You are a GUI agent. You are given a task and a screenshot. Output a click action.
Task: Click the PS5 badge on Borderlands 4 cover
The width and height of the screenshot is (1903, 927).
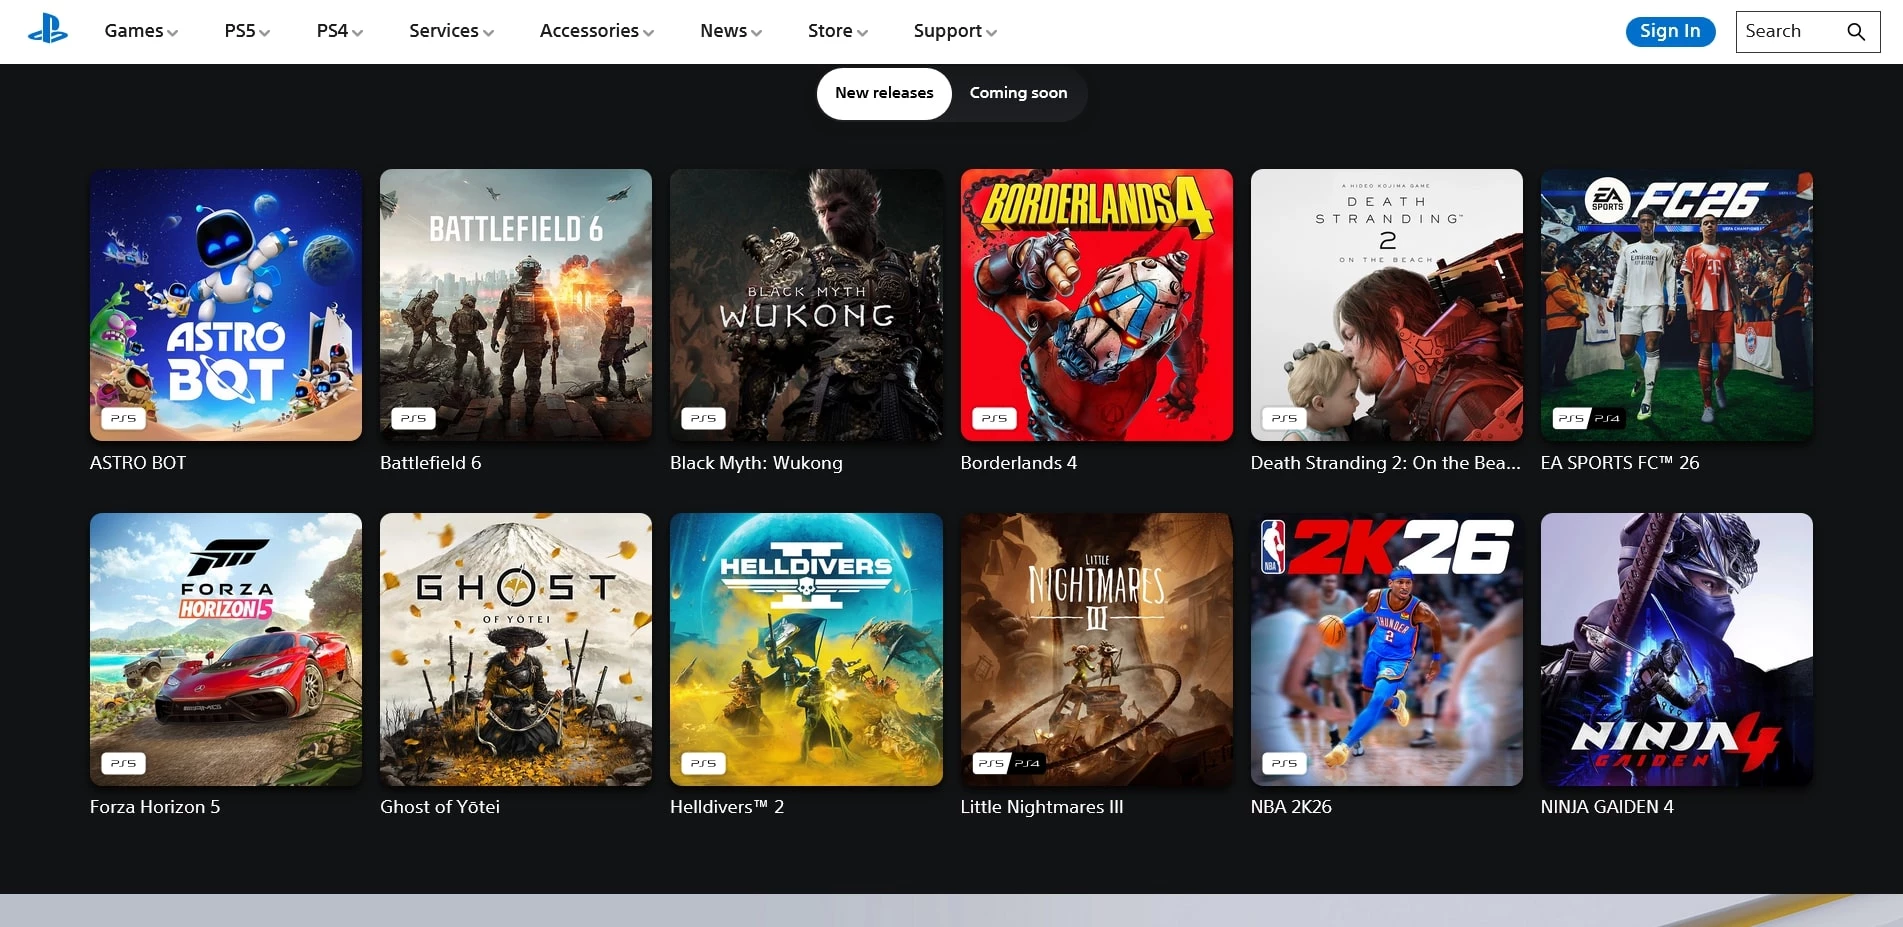tap(993, 418)
